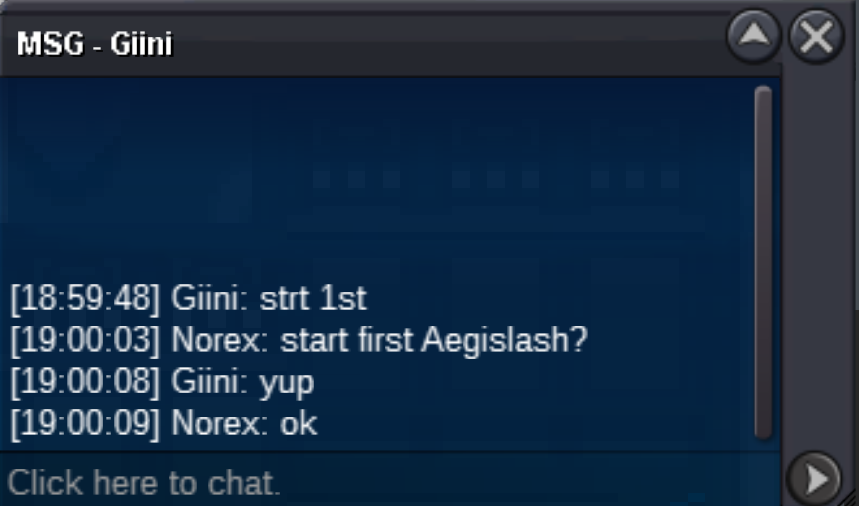Select the 'MSG - Giini' window title

[95, 43]
